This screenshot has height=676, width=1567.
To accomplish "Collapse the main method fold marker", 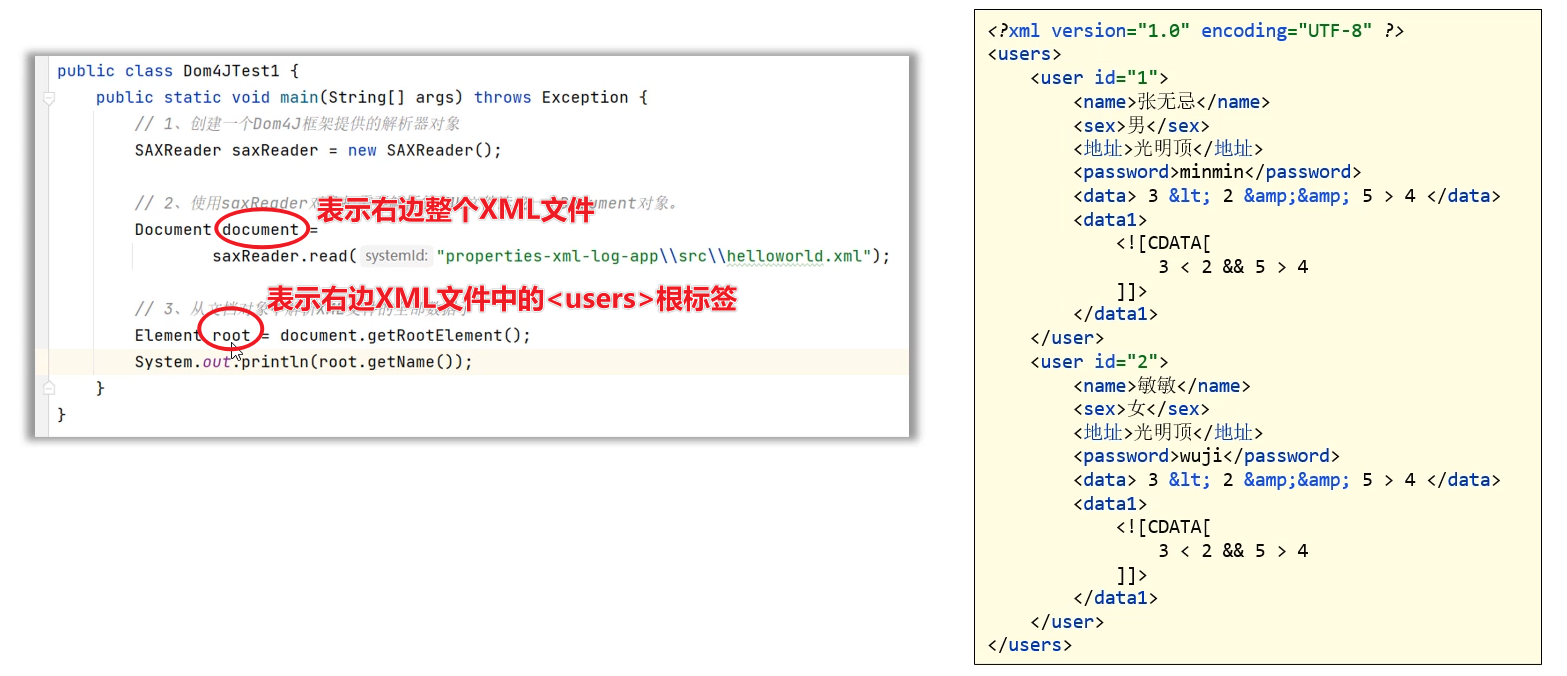I will (47, 98).
